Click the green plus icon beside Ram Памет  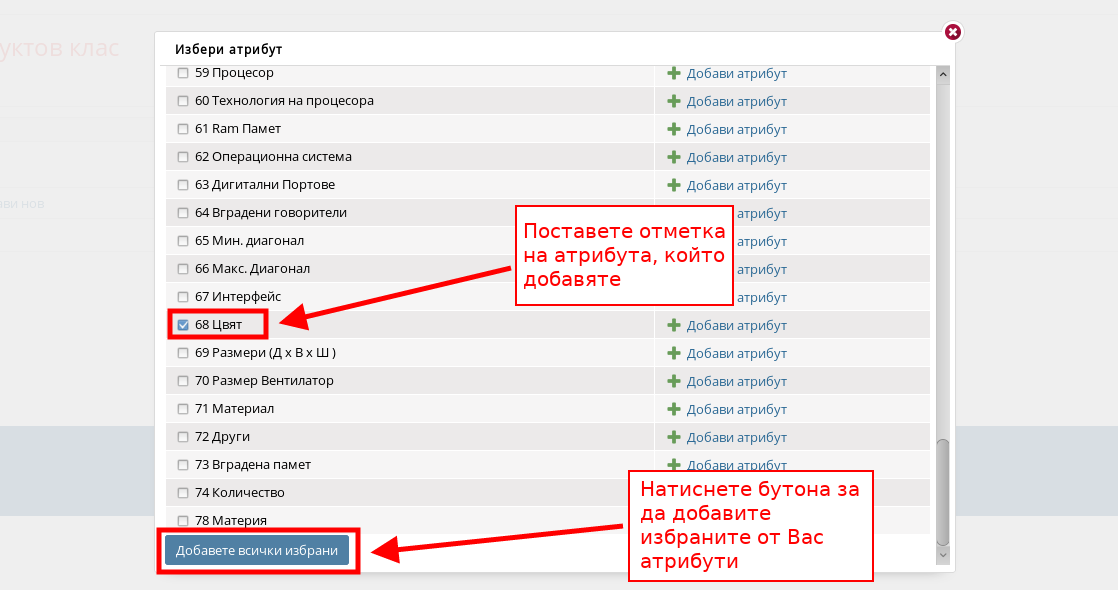point(674,129)
